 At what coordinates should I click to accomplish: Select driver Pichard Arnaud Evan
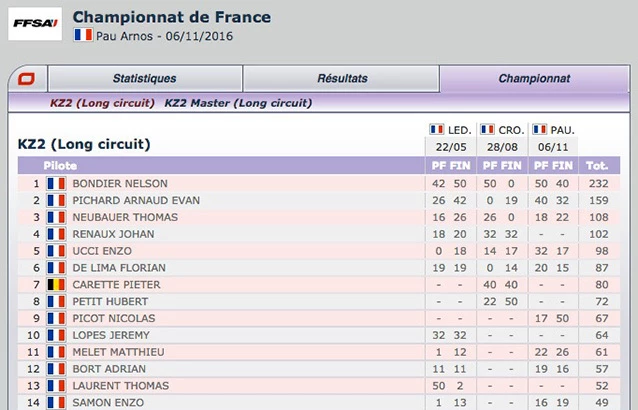(136, 201)
